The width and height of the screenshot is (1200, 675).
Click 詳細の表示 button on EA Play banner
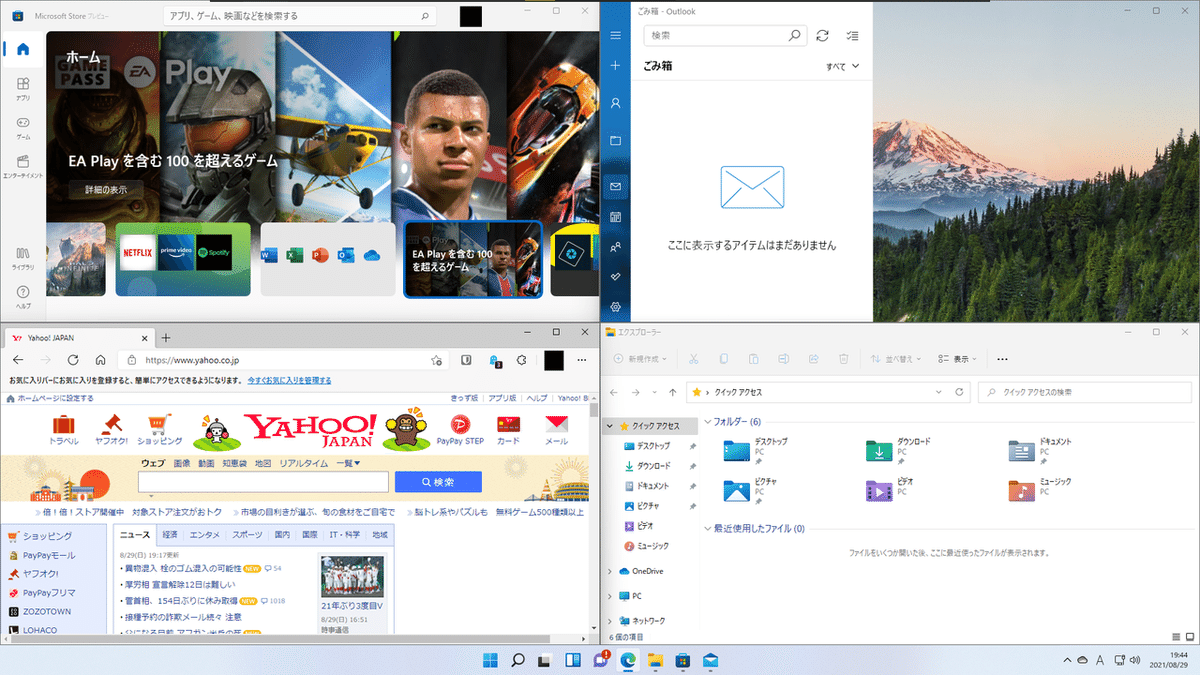[x=106, y=189]
